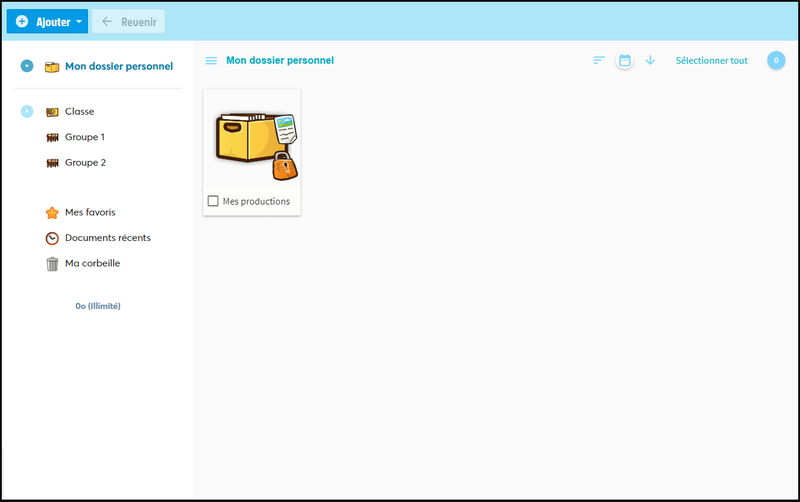Click the Mon dossier personnel header title

pos(280,61)
